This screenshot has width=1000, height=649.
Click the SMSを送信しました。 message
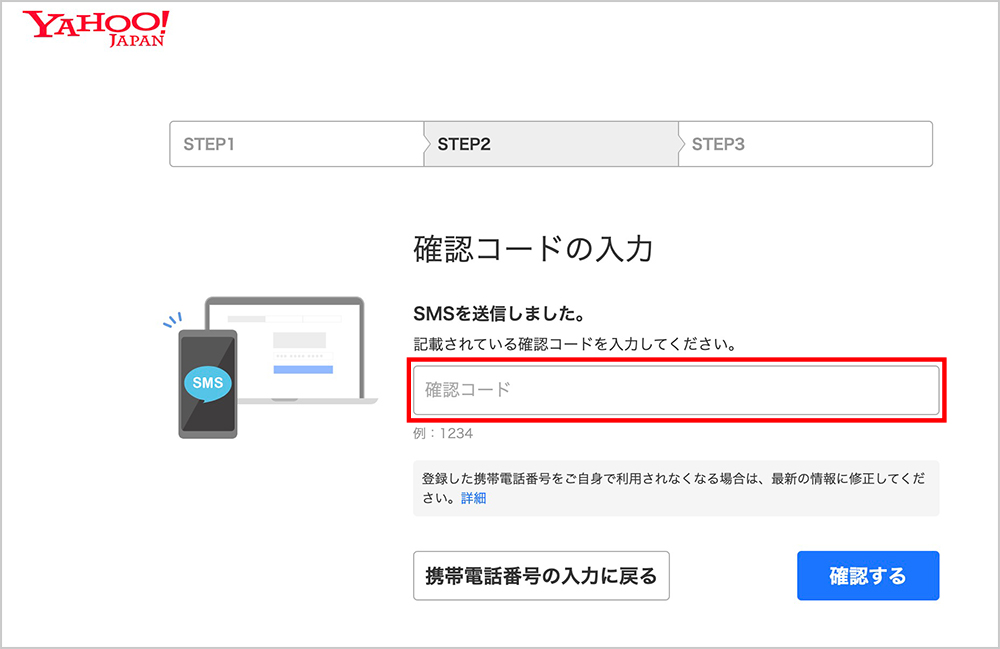499,314
